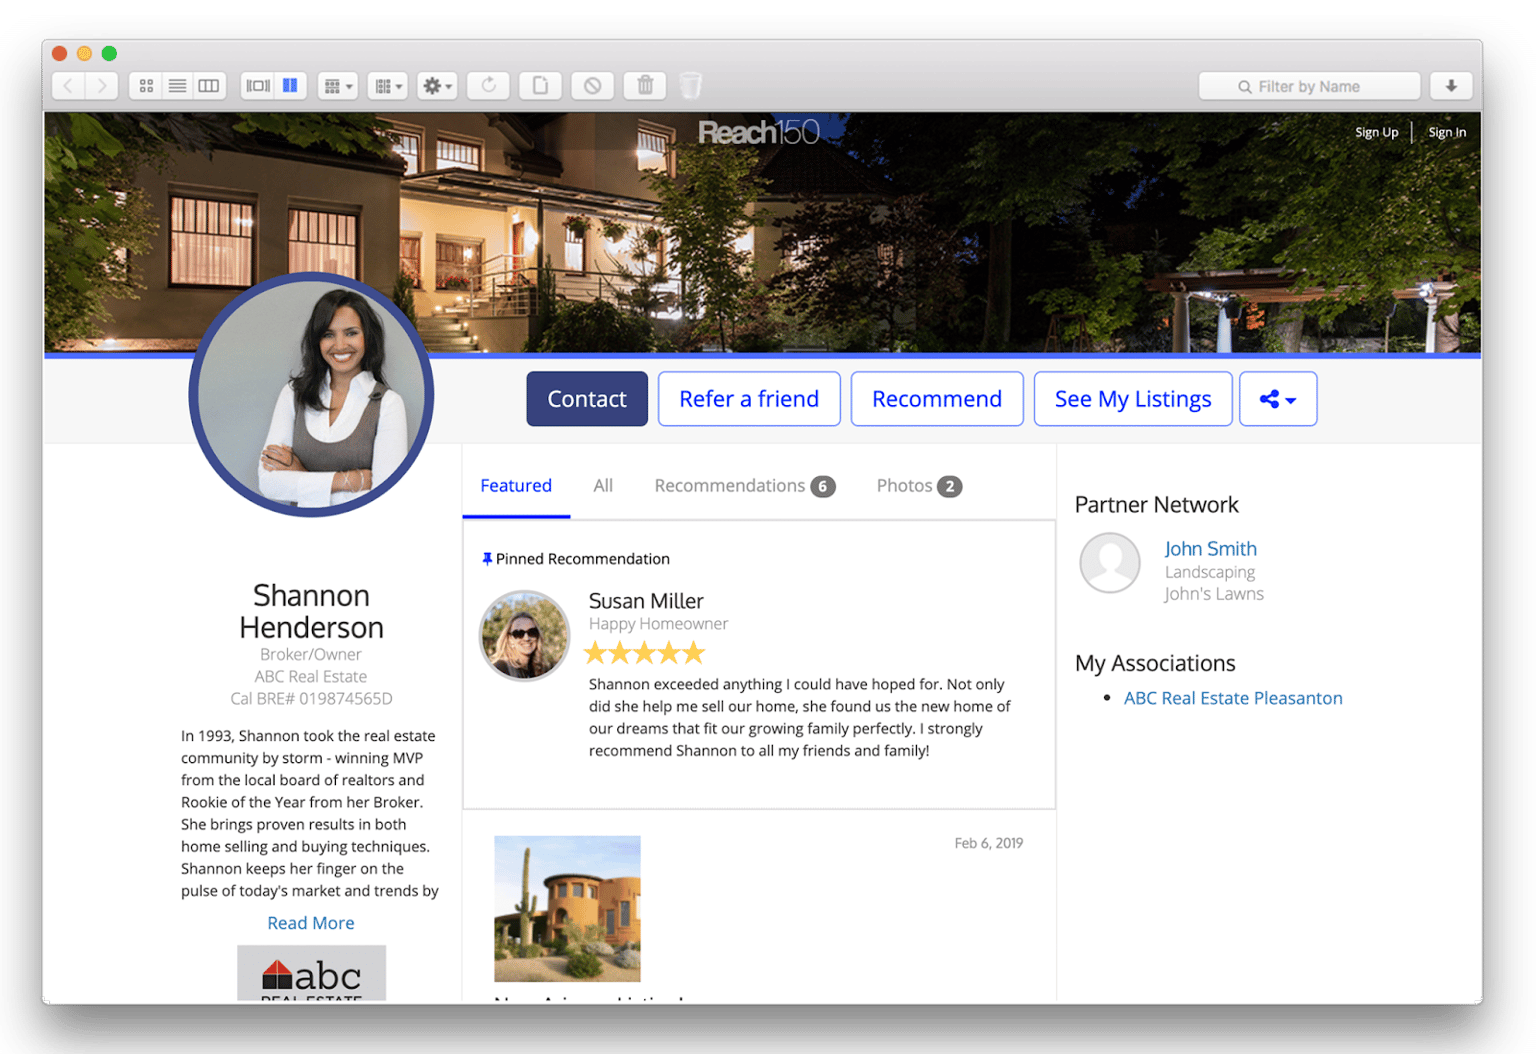Screen dimensions: 1536x1054
Task: Select the grid view icon
Action: tap(145, 86)
